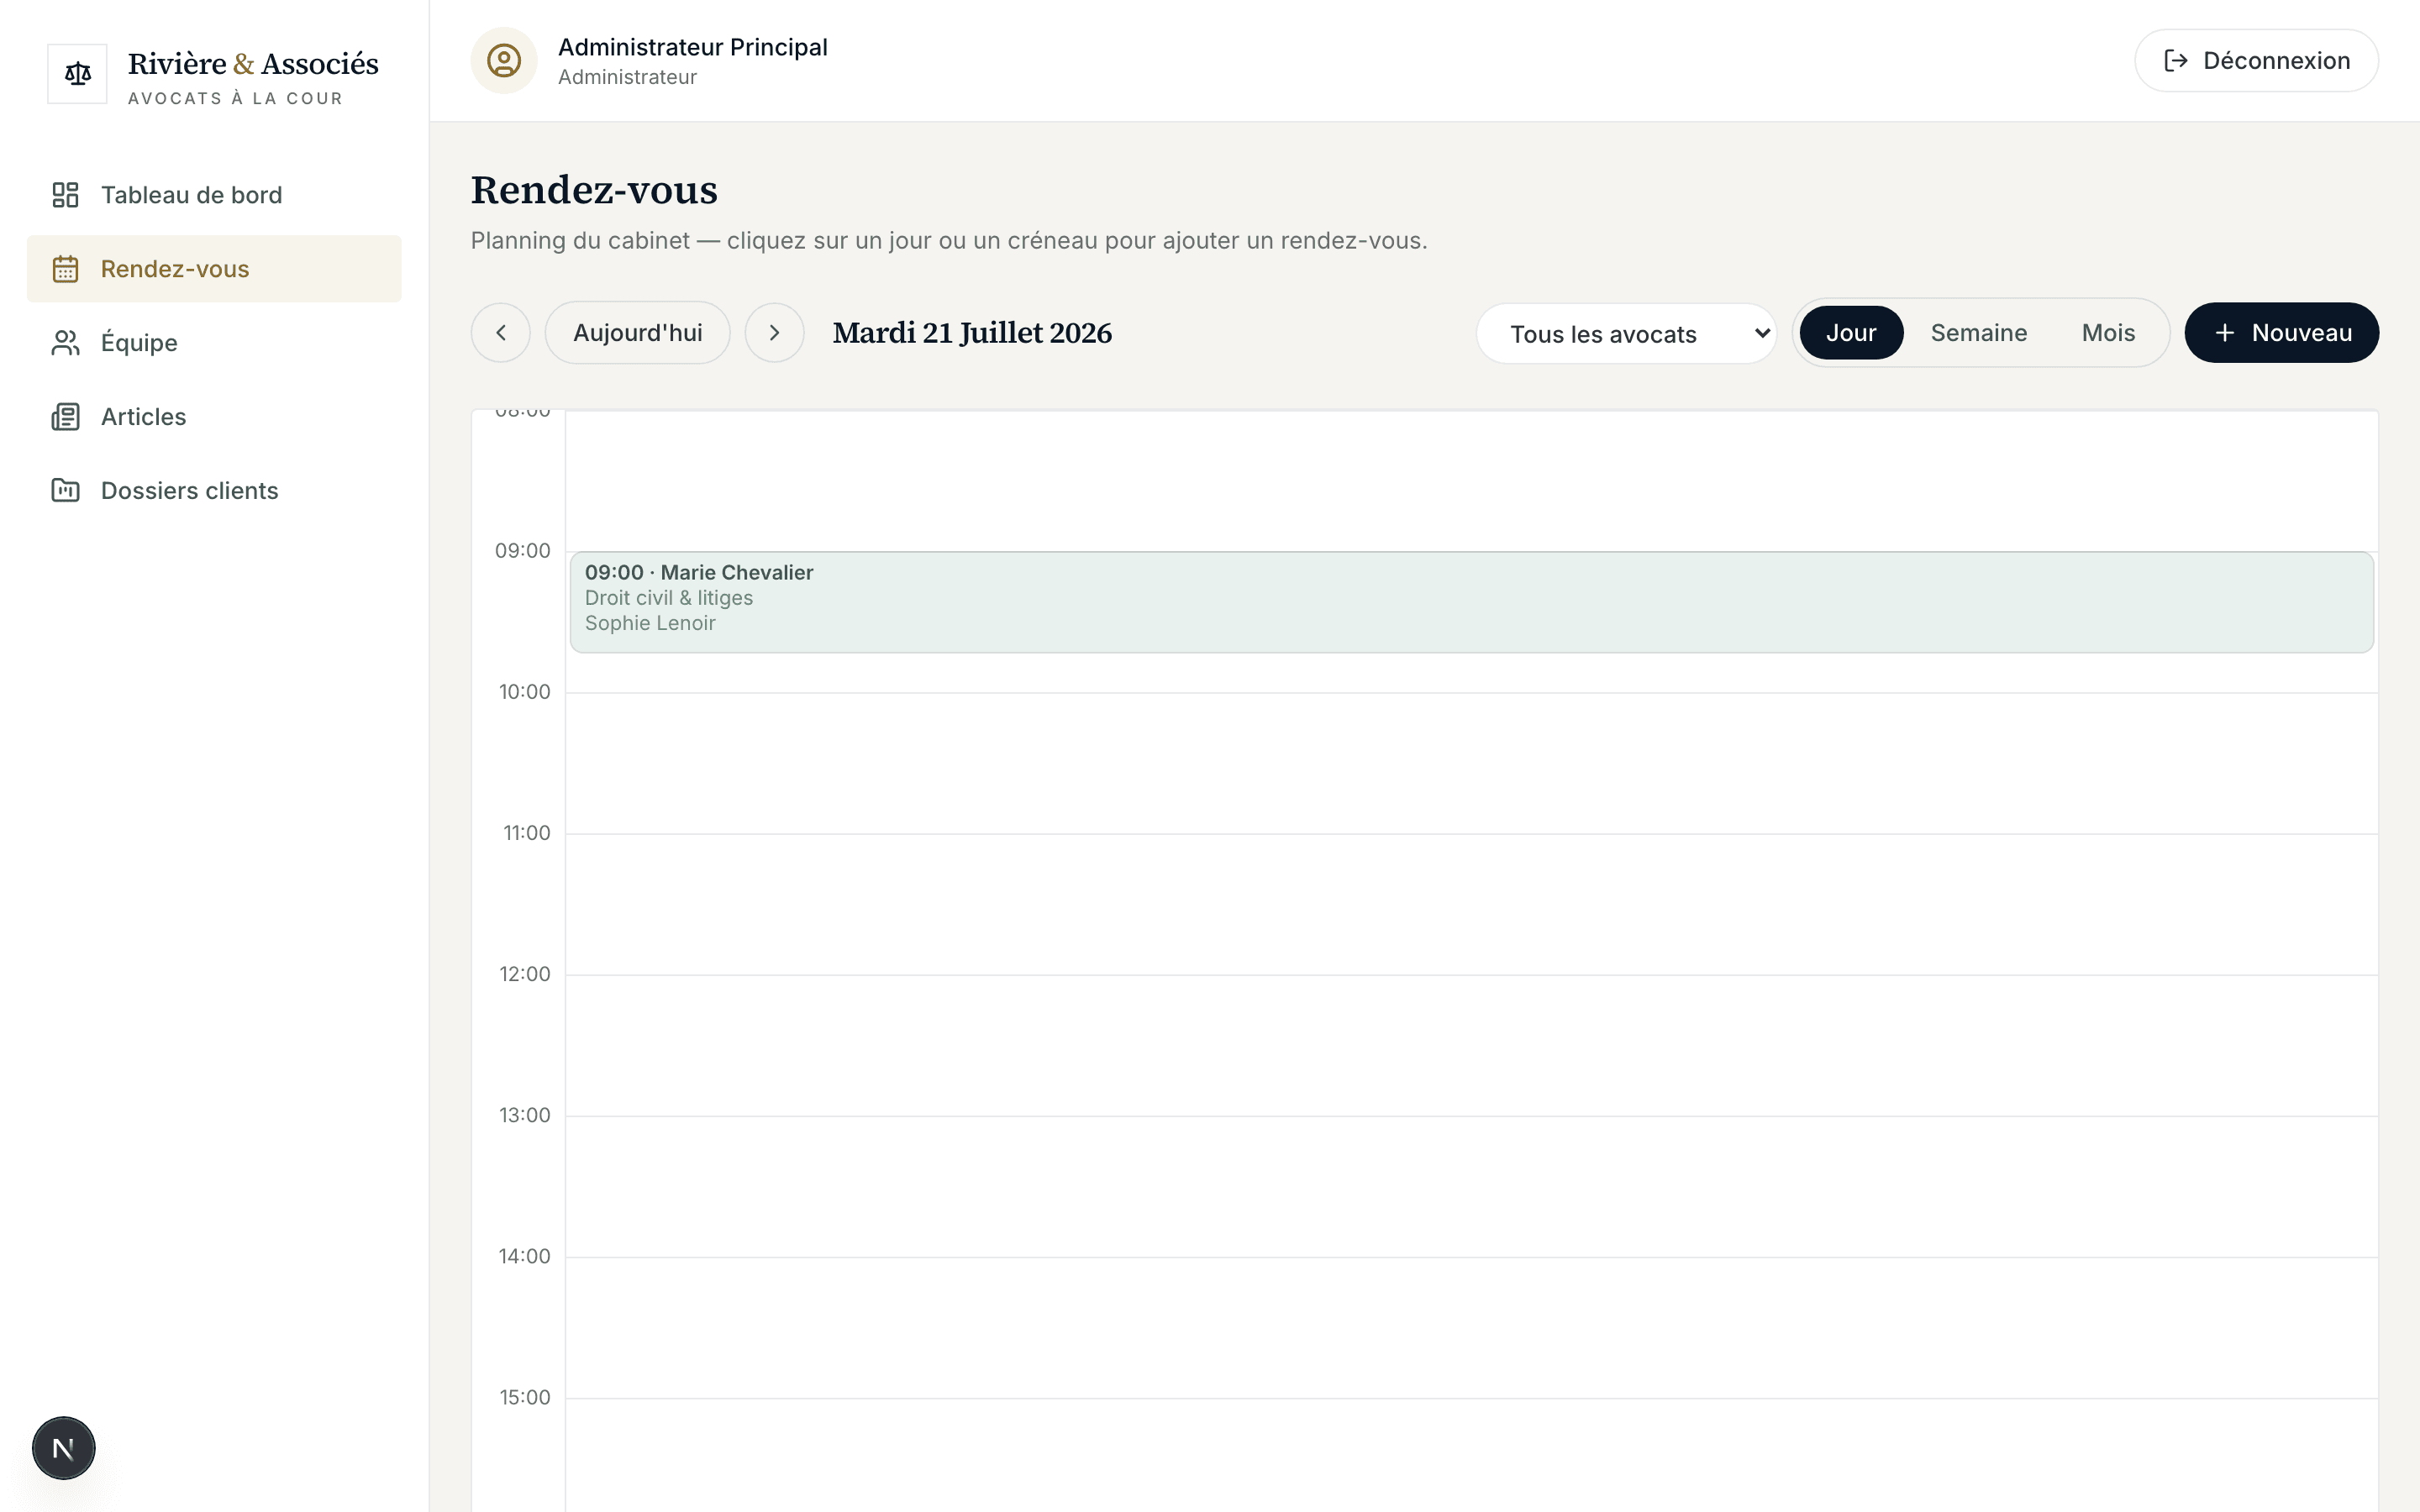Click the administrator avatar icon

pos(504,61)
